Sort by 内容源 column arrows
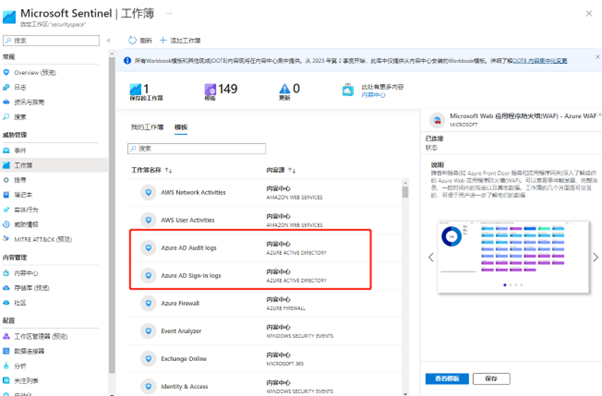Image resolution: width=602 pixels, height=396 pixels. click(292, 170)
